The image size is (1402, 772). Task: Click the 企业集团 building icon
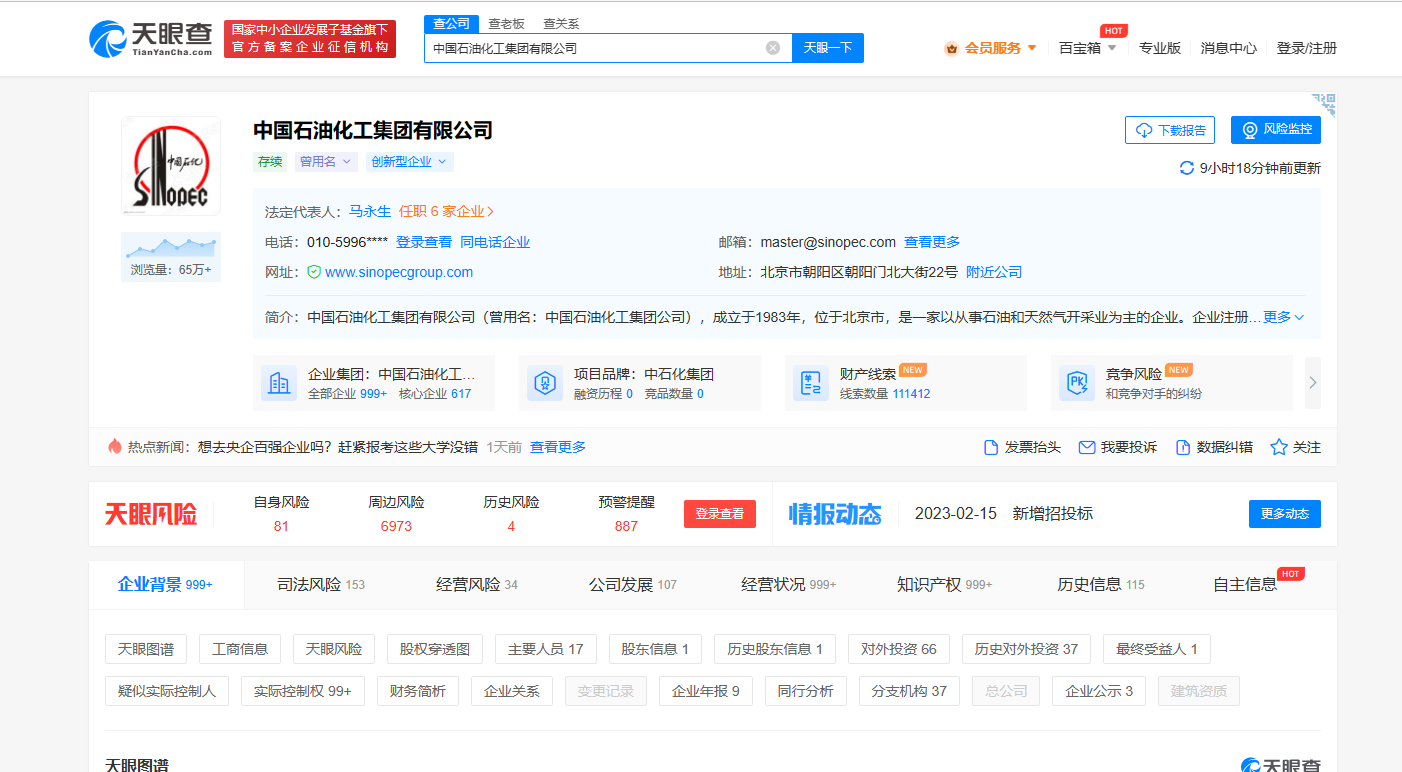pos(279,383)
